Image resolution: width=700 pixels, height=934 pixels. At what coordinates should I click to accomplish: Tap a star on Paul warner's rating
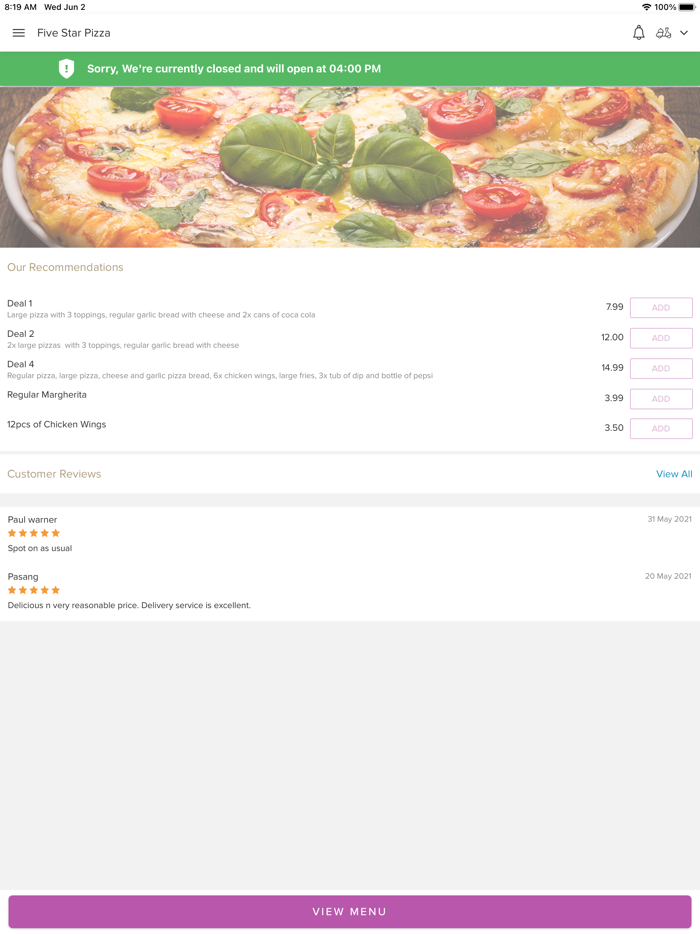pyautogui.click(x=33, y=533)
